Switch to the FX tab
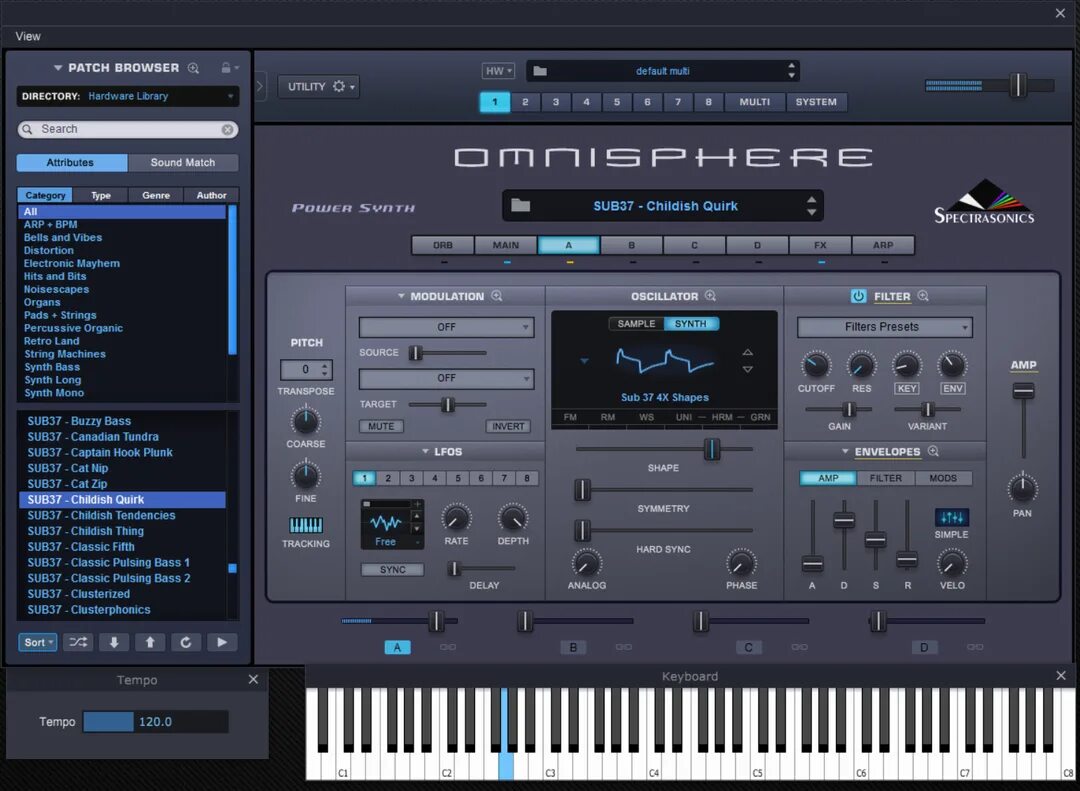The width and height of the screenshot is (1080, 791). pos(820,245)
